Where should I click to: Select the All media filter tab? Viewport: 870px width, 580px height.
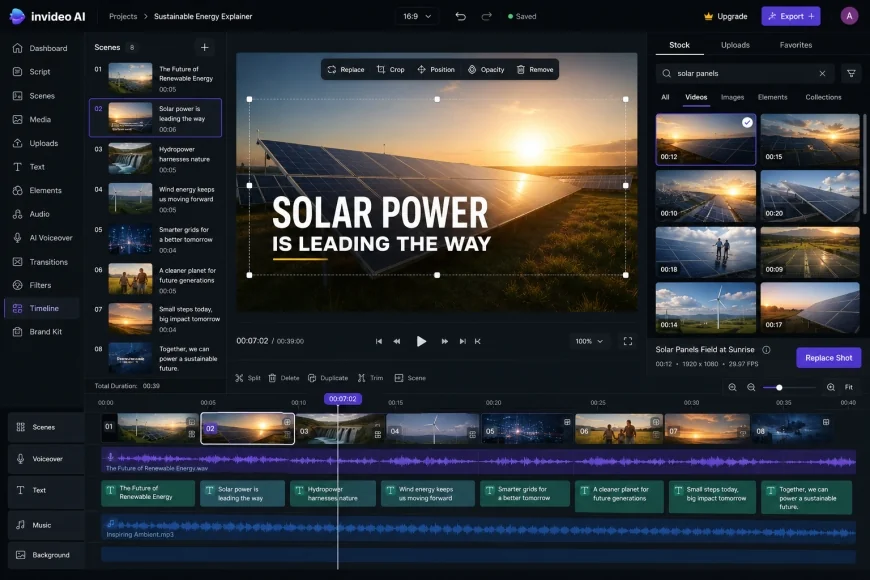pyautogui.click(x=665, y=97)
